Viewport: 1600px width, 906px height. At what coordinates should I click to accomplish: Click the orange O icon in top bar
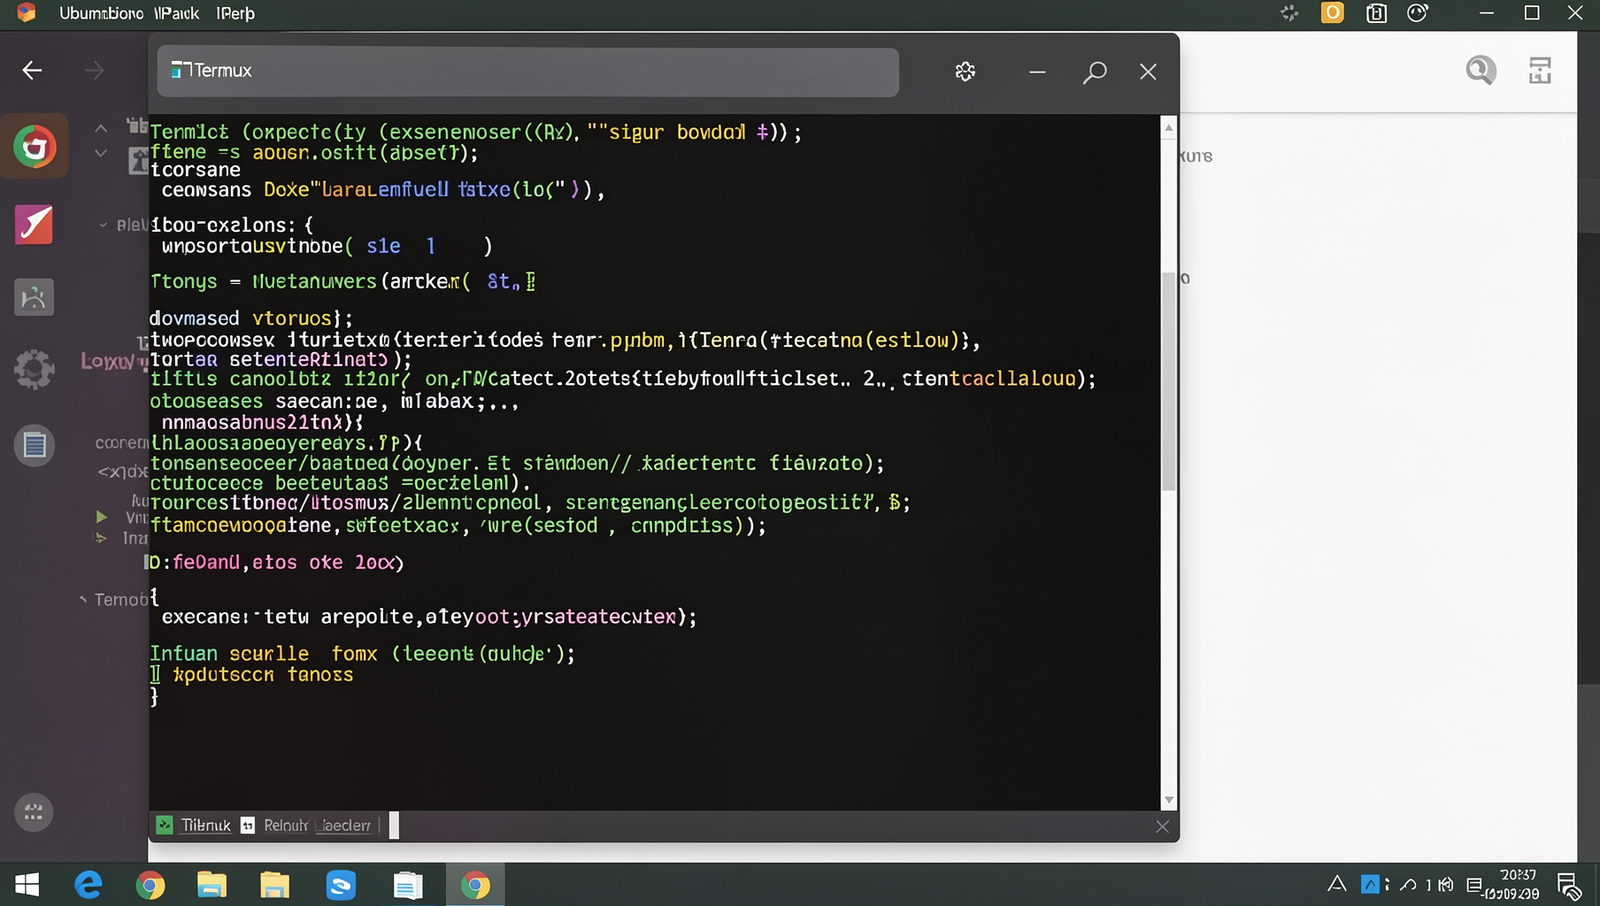click(1332, 13)
